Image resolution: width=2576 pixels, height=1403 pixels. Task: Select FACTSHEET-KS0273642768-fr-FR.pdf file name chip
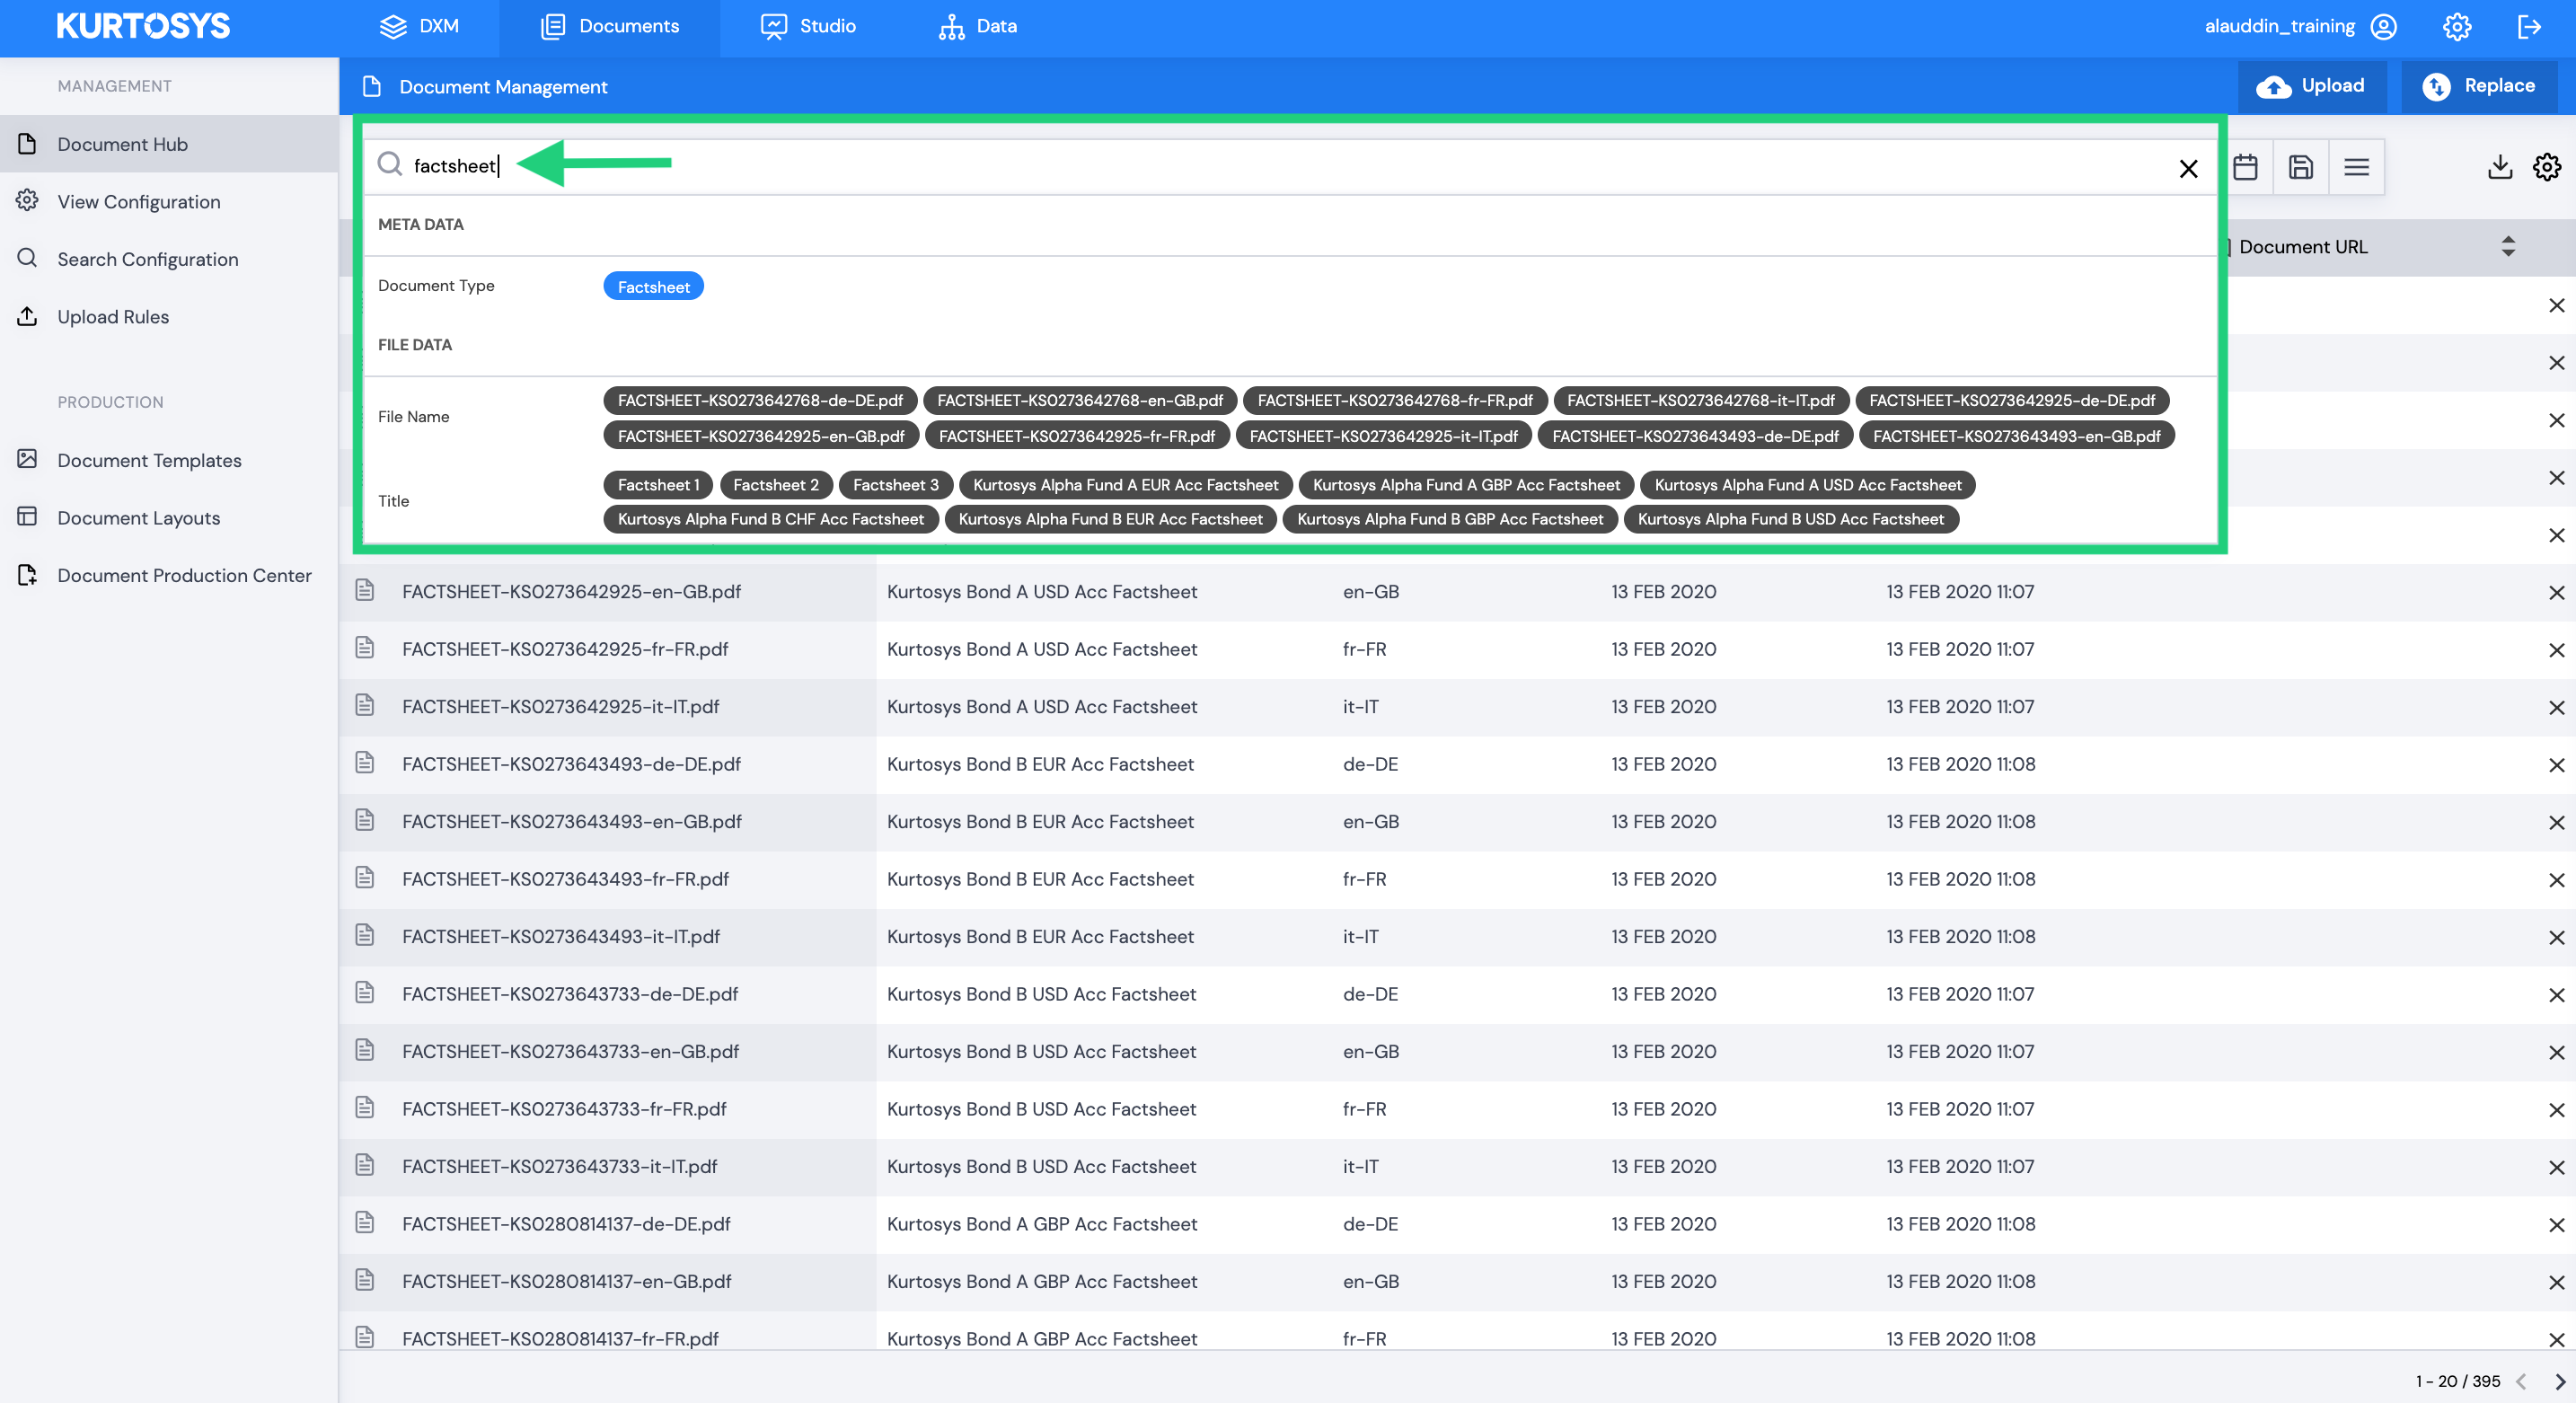tap(1395, 400)
